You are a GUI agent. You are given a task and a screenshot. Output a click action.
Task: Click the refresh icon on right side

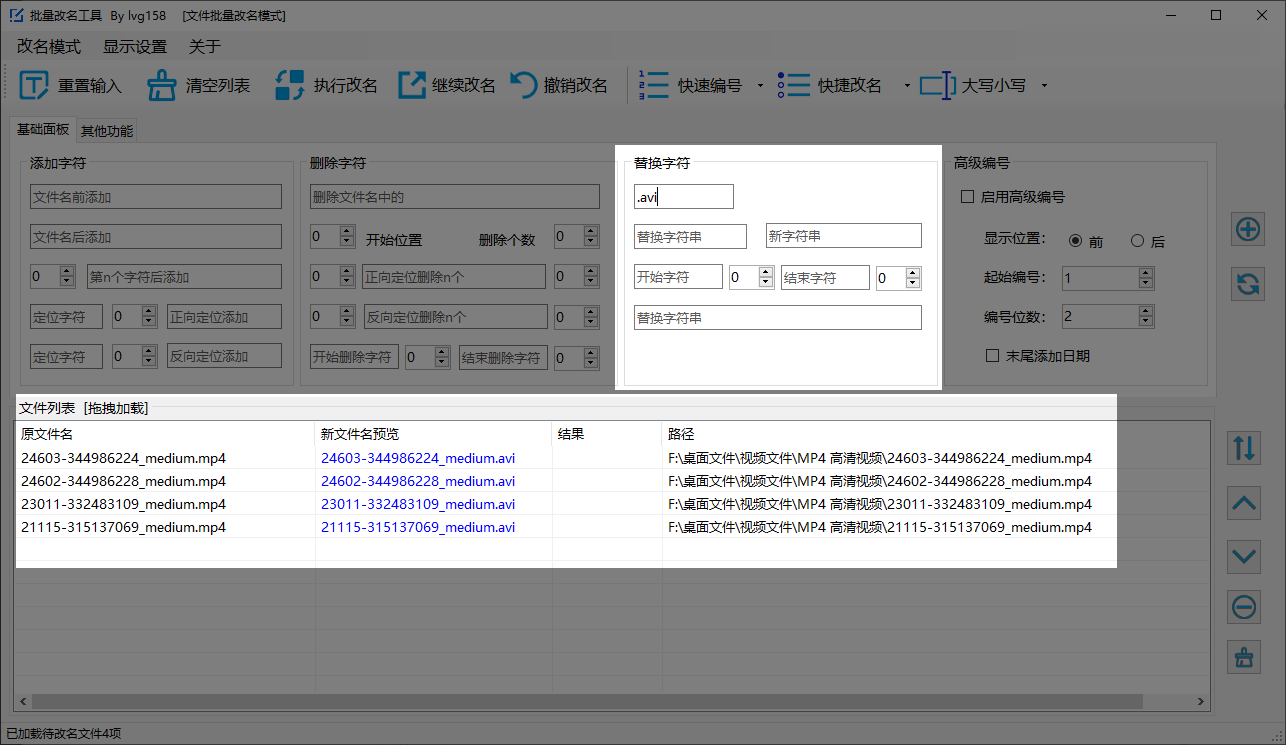(1247, 284)
